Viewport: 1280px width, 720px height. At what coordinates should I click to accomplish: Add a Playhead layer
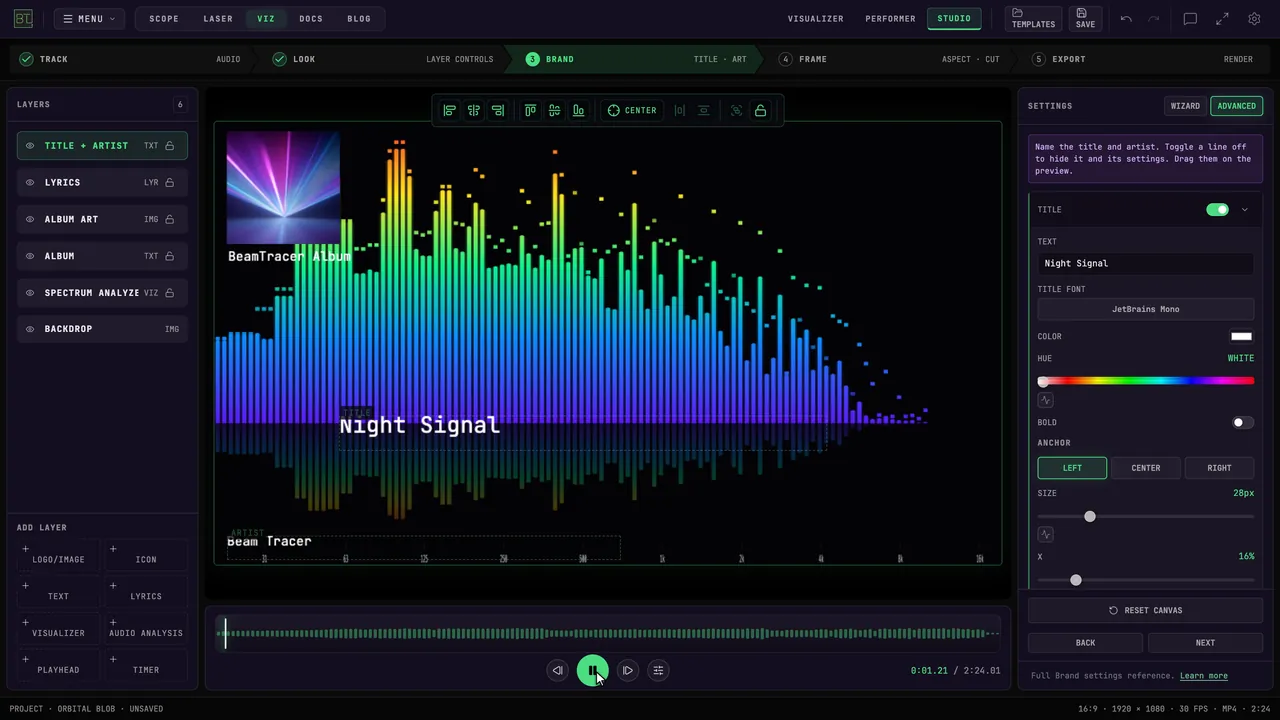(58, 664)
